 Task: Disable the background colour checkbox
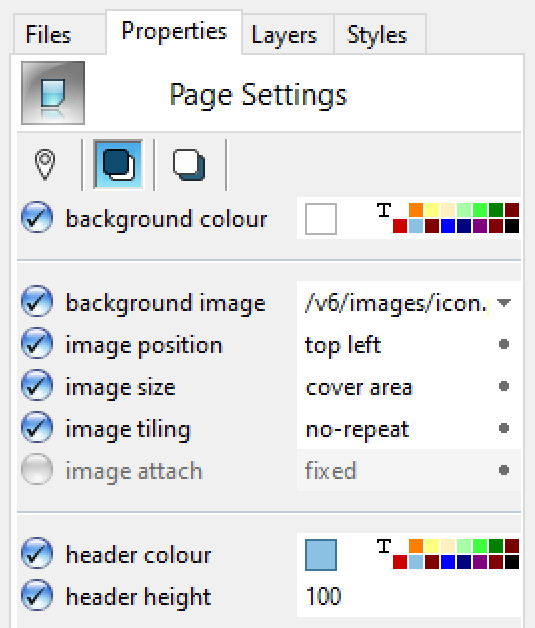37,217
